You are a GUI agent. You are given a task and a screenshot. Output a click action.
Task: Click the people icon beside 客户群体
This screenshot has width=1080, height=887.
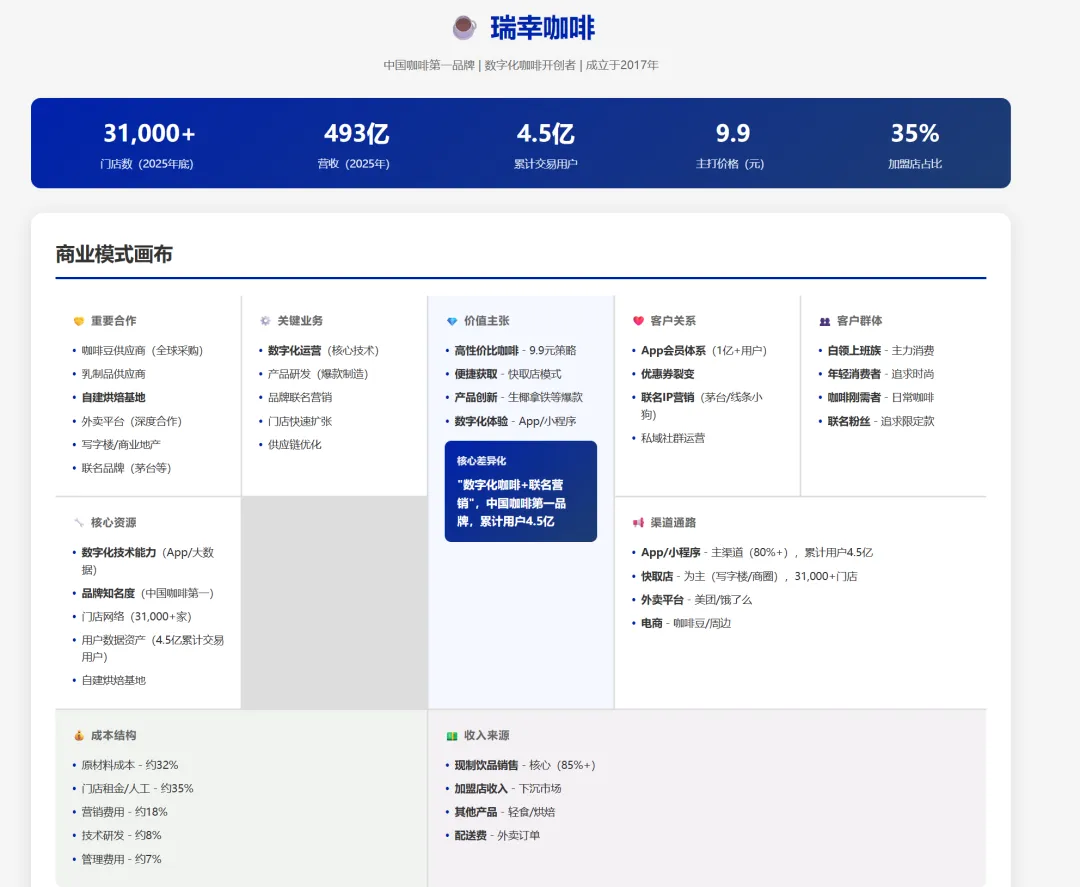pos(824,321)
